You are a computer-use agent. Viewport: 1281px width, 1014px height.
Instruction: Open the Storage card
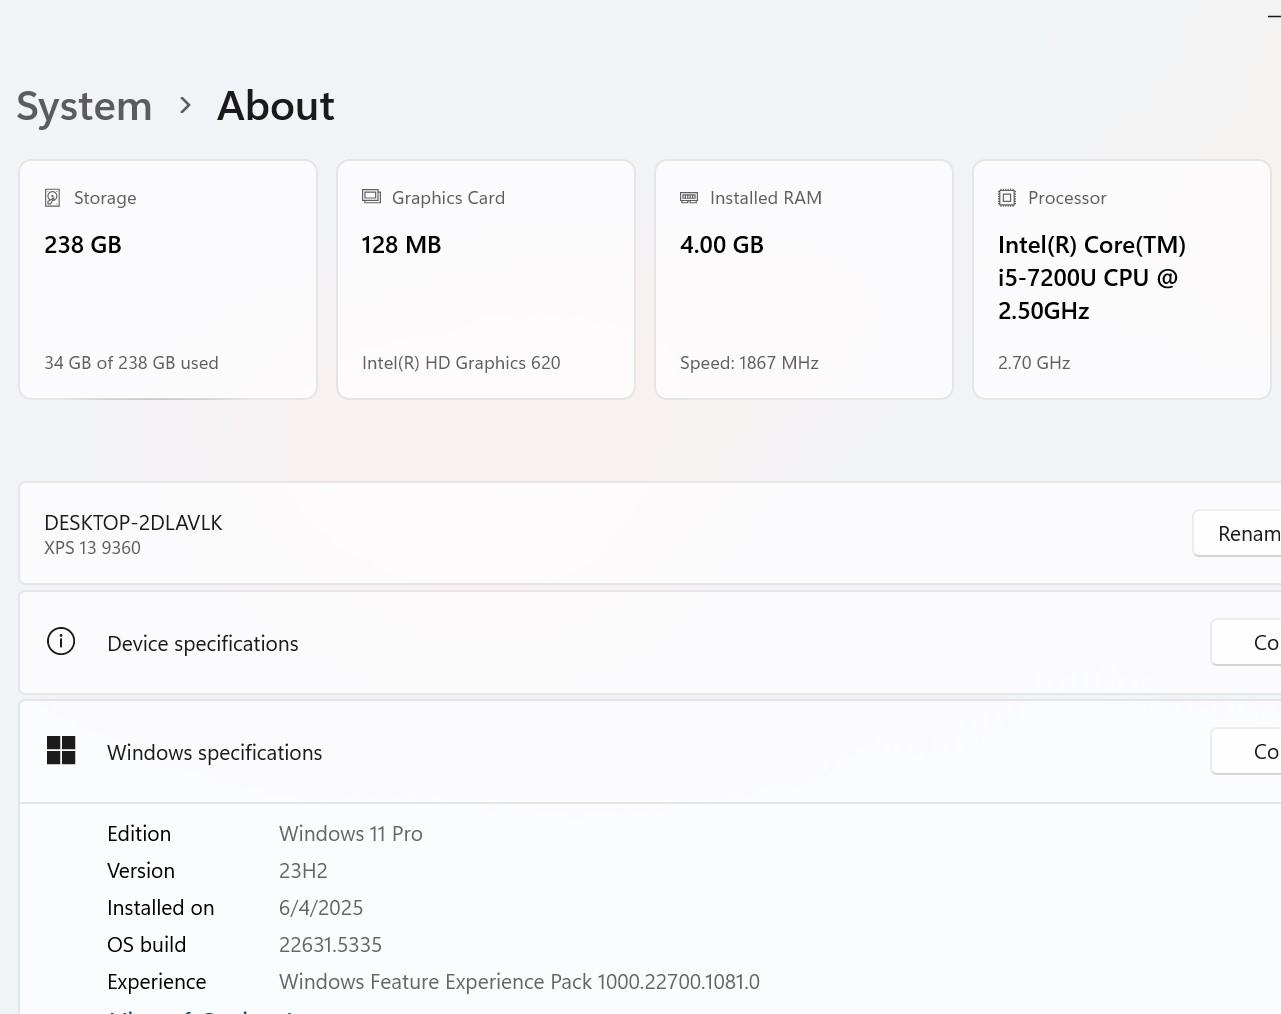tap(168, 280)
